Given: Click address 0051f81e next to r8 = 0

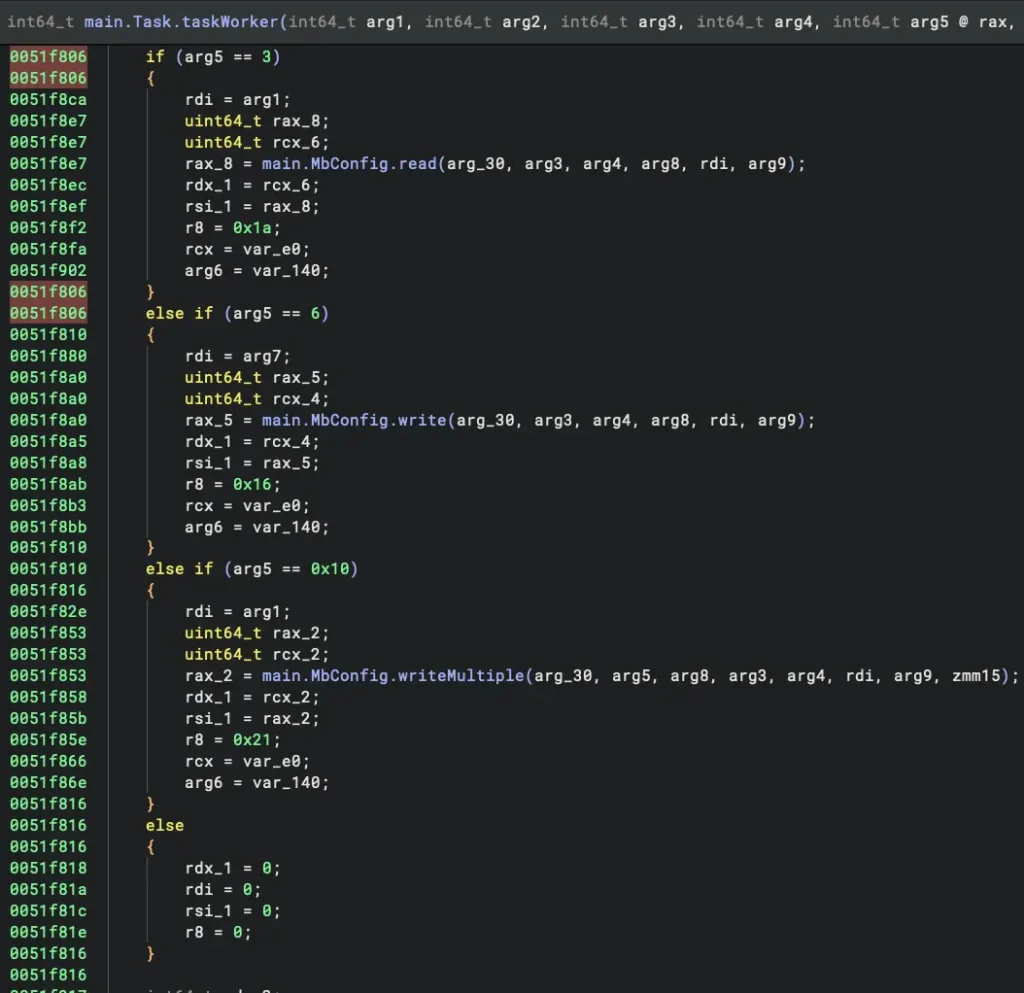Looking at the screenshot, I should pyautogui.click(x=48, y=932).
